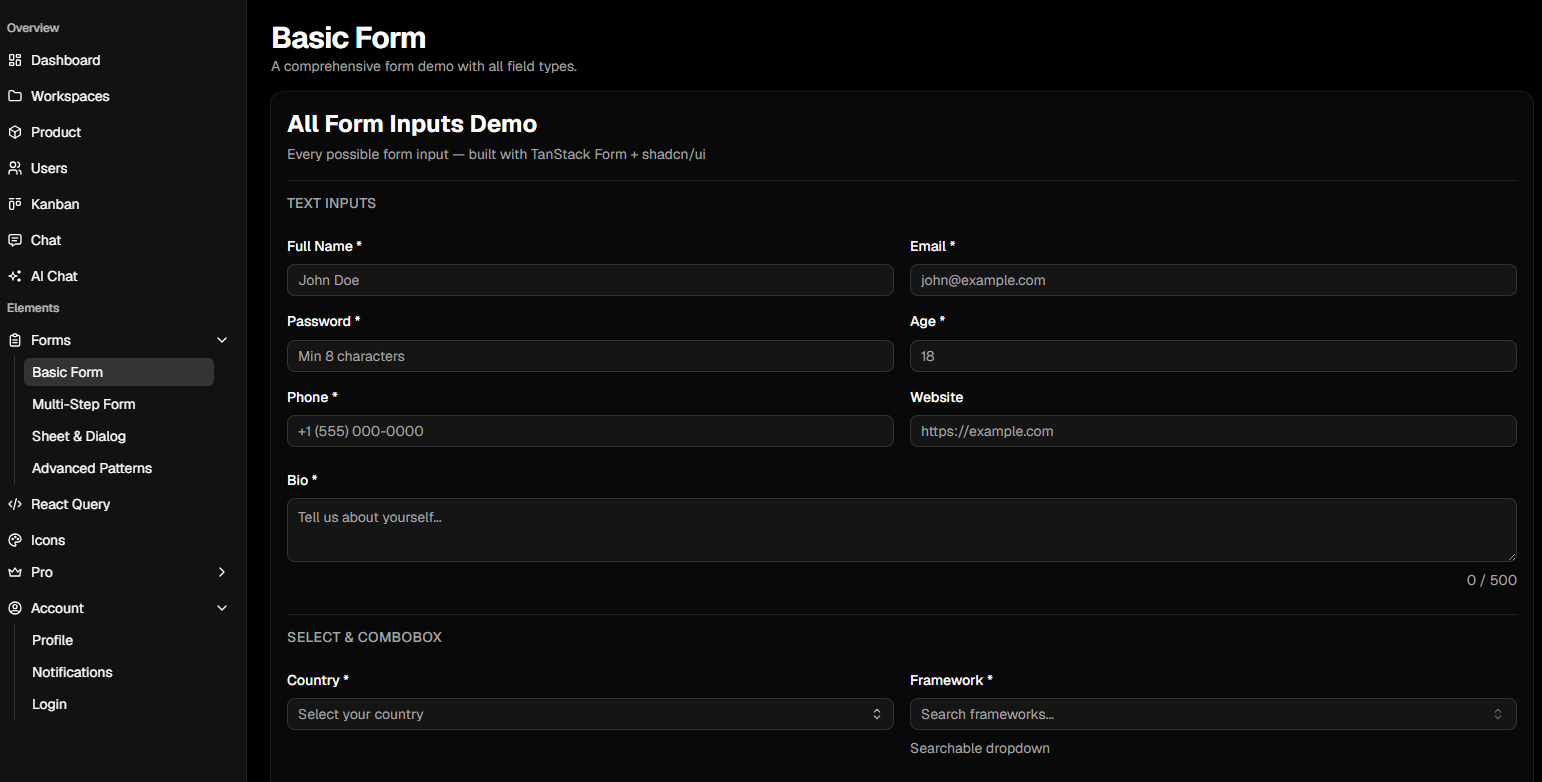Focus the Age number field

coord(1213,356)
